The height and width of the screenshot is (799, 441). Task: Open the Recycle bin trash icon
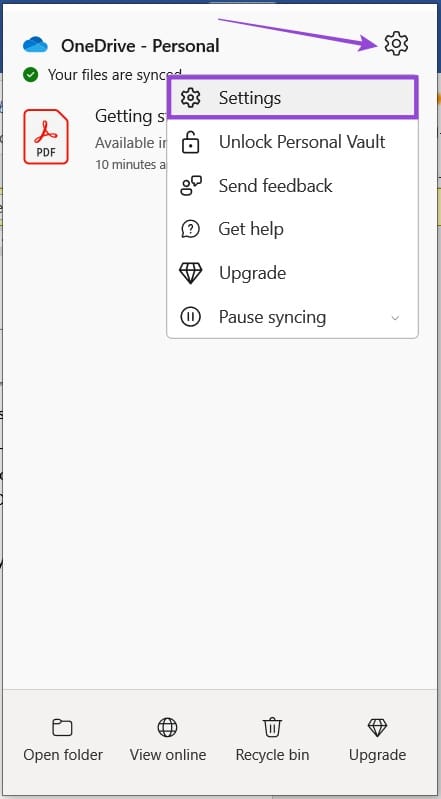272,727
